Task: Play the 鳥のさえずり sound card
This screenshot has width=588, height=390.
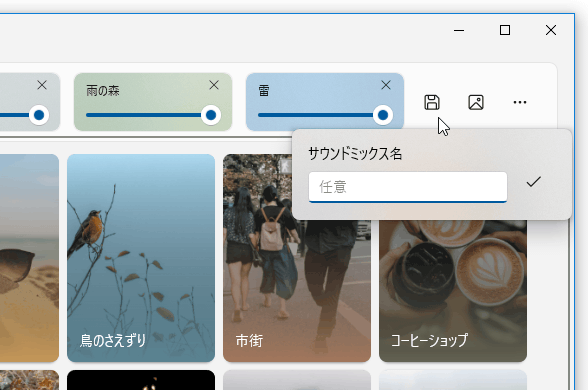Action: [141, 258]
